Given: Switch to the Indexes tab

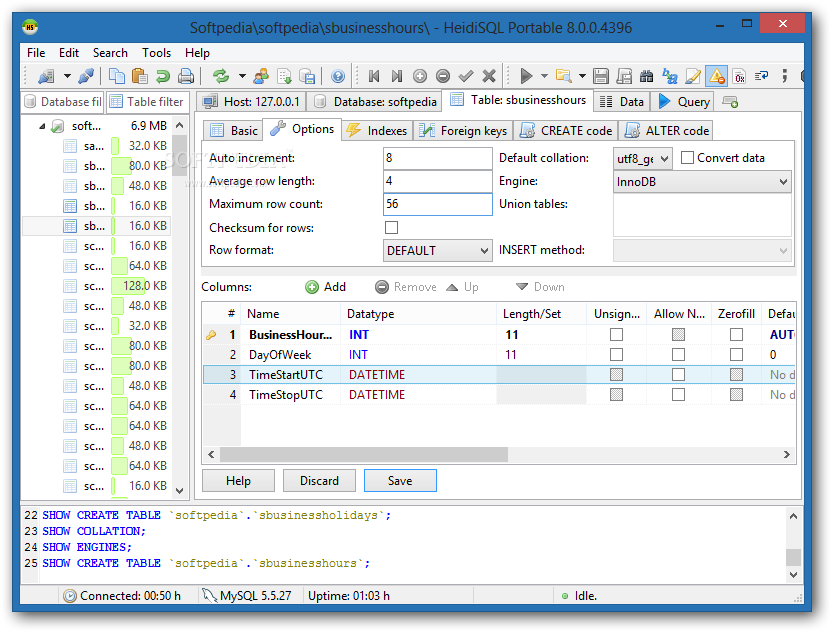Looking at the screenshot, I should [x=377, y=131].
